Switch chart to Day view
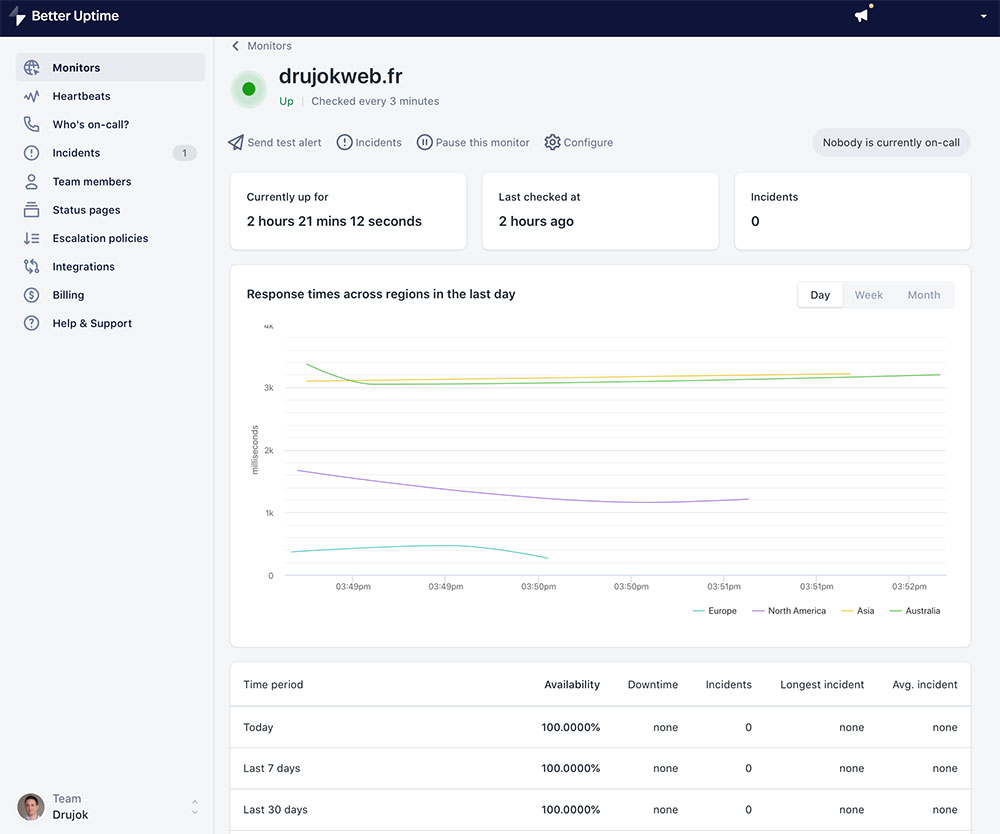The image size is (1000, 834). coord(820,295)
